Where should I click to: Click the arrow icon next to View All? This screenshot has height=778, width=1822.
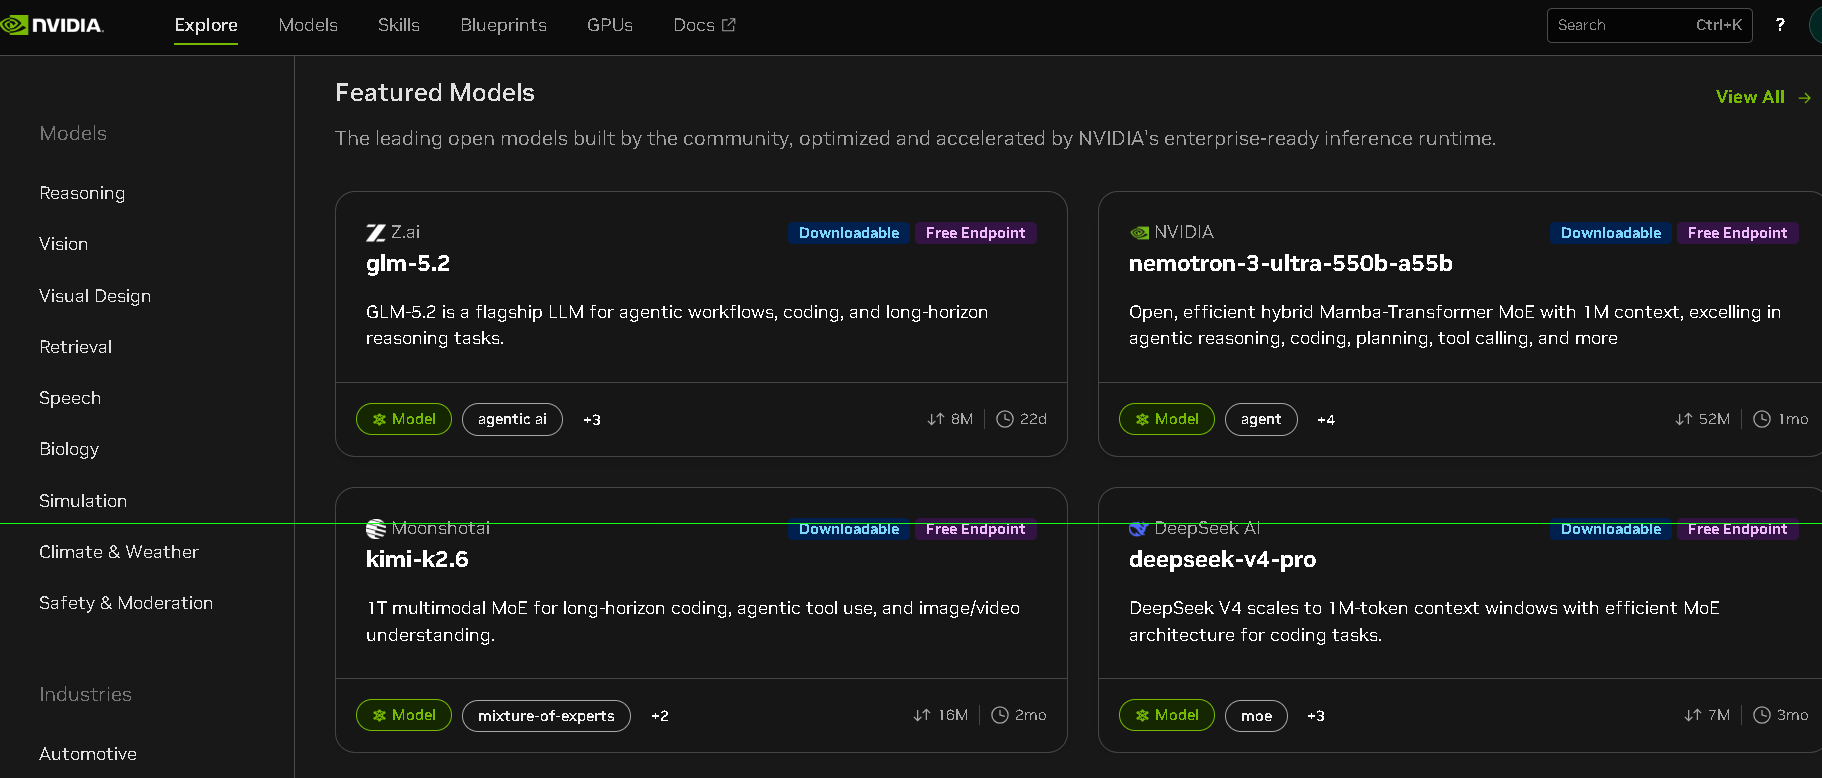tap(1805, 98)
